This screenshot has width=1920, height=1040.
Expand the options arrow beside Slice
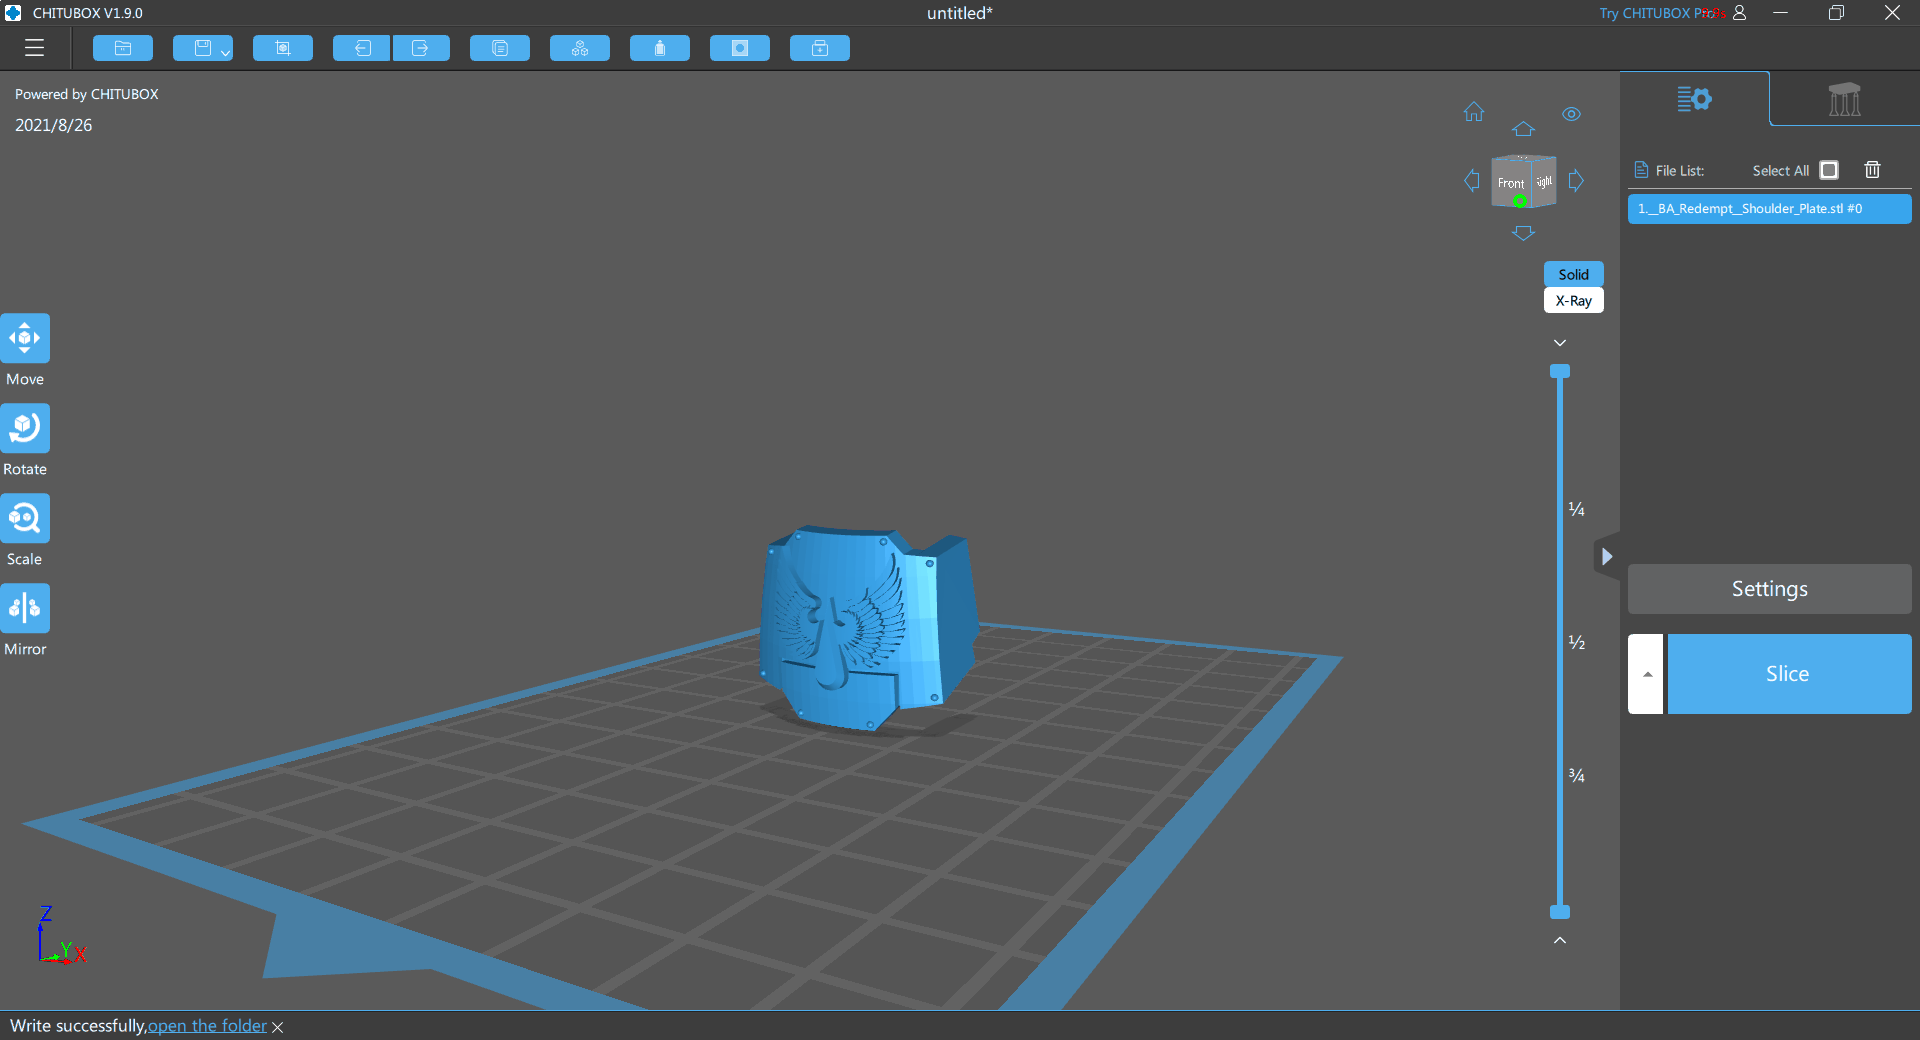[1646, 674]
